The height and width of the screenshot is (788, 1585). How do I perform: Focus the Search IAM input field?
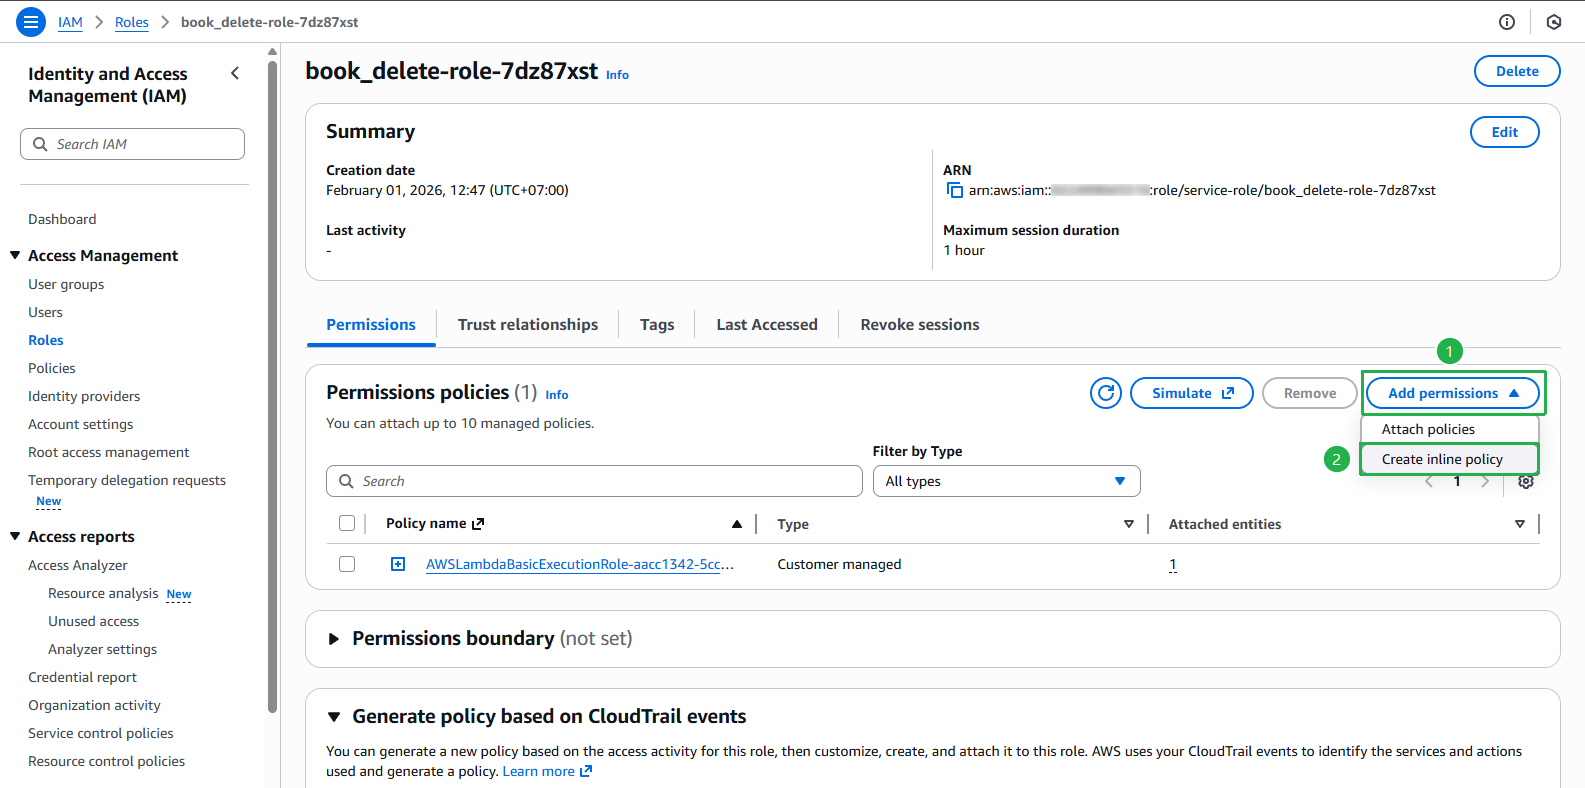pos(132,144)
